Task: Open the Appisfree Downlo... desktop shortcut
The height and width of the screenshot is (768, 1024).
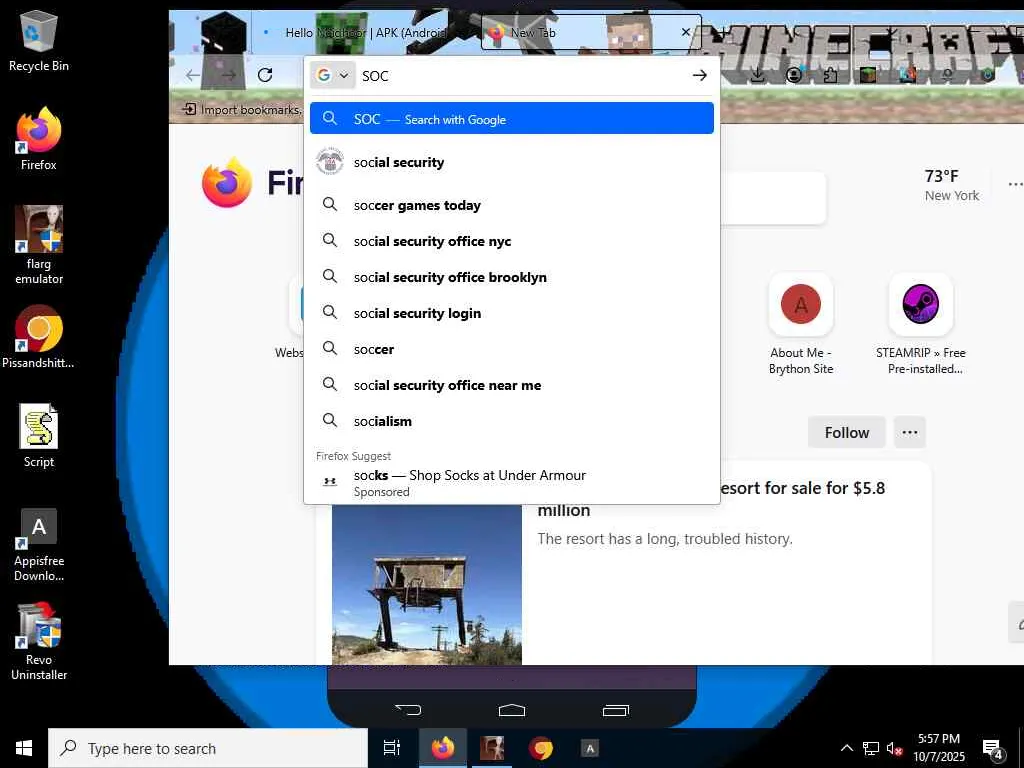Action: tap(39, 545)
